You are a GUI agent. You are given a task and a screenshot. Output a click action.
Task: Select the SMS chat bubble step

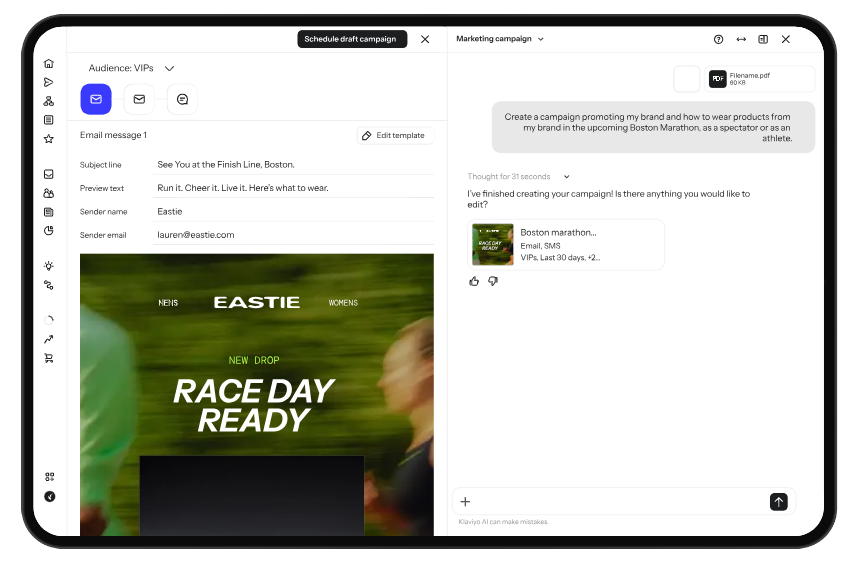182,99
